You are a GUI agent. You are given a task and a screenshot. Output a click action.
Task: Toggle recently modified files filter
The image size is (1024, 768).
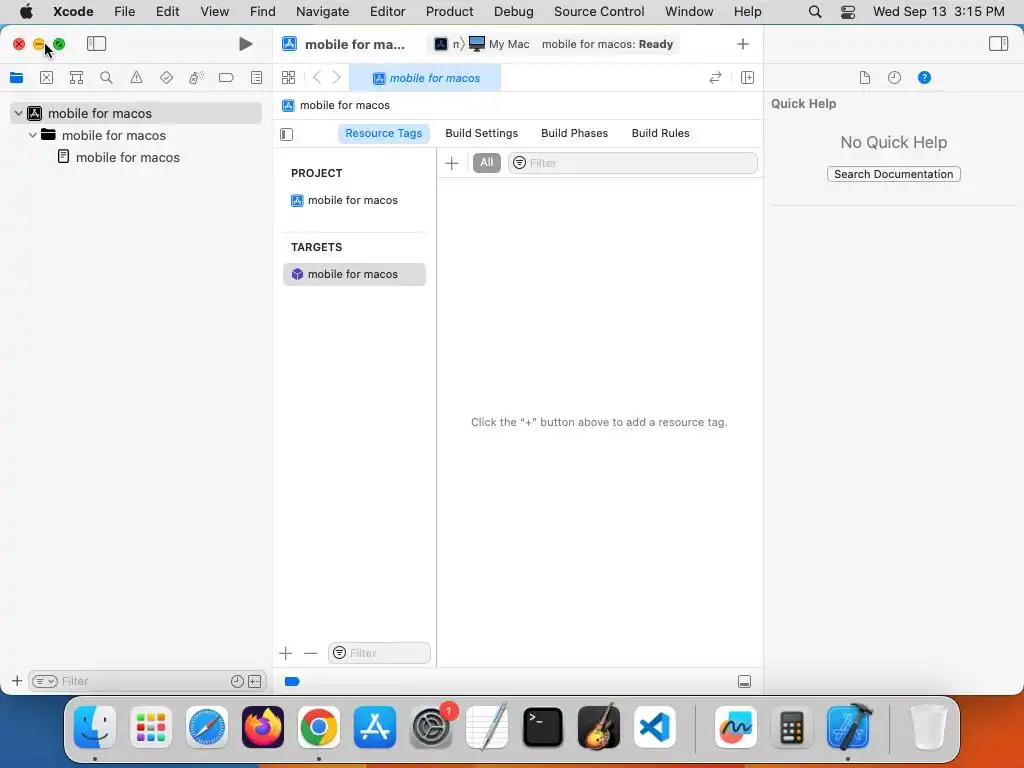pyautogui.click(x=237, y=681)
